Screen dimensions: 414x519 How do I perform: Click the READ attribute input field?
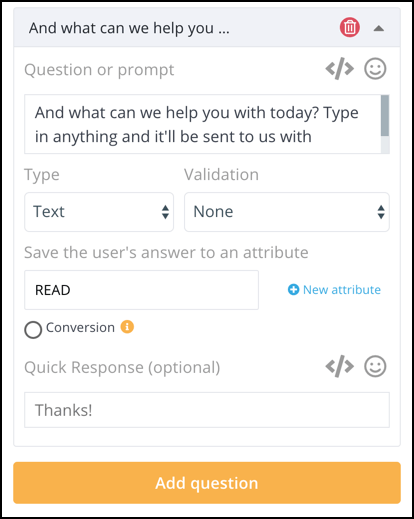[141, 290]
